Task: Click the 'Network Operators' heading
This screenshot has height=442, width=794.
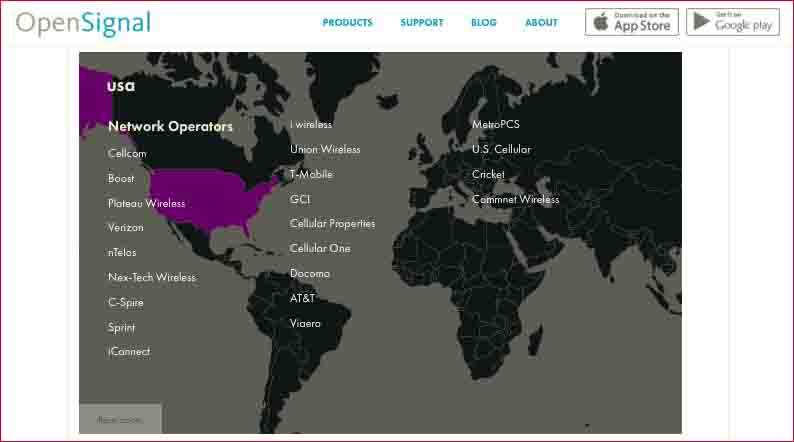Action: (x=170, y=127)
